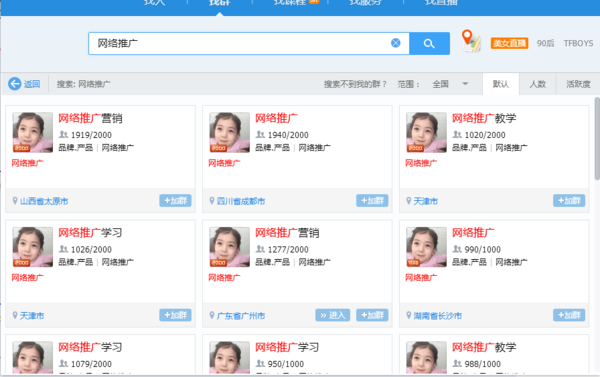
Task: Open the 找群 top tab
Action: 219,3
